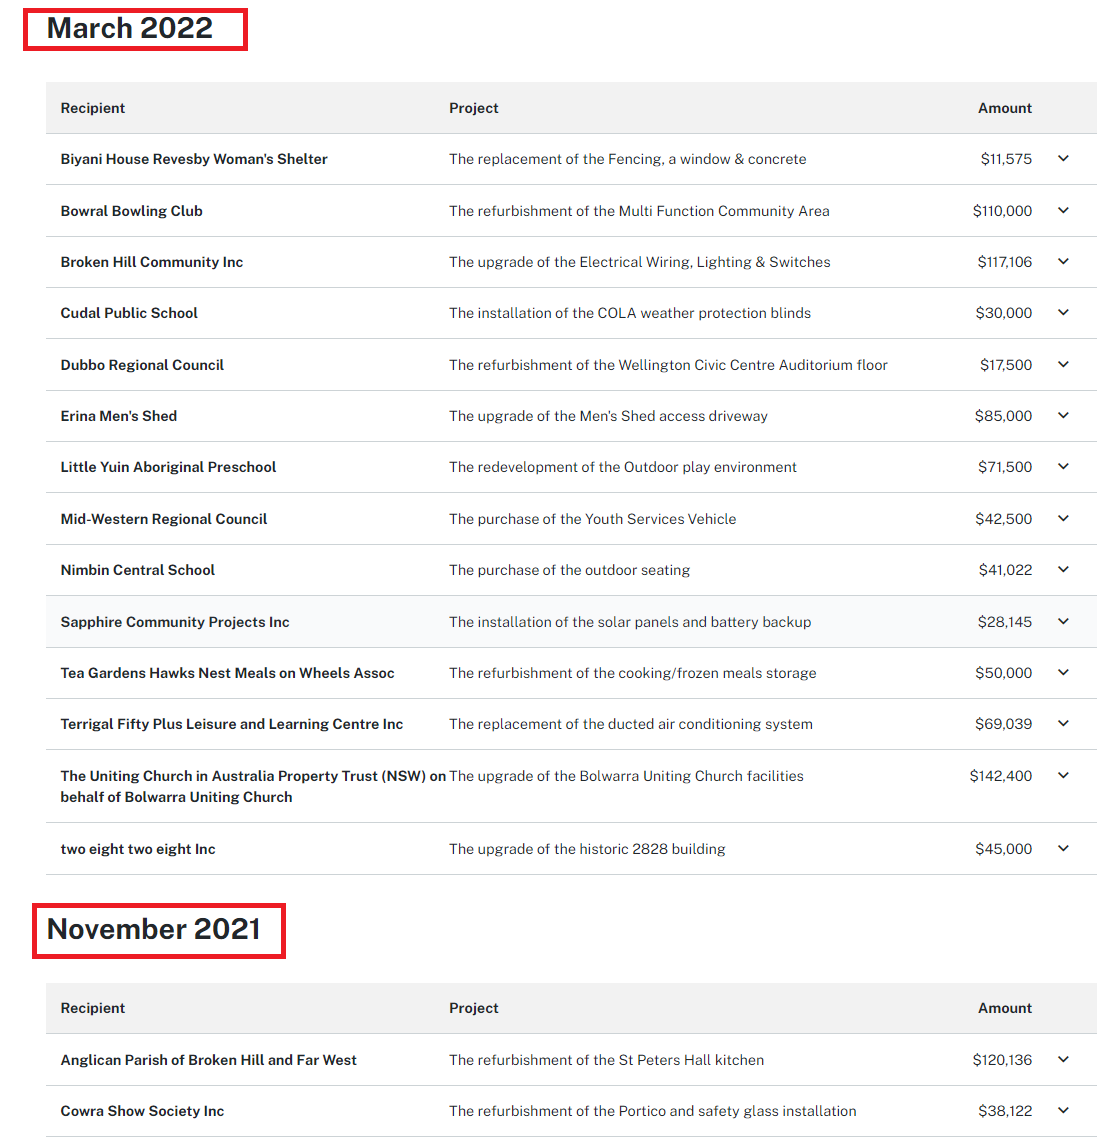Viewport: 1110px width, 1142px height.
Task: Click Sapphire Community Projects Inc recipient name
Action: coord(175,621)
